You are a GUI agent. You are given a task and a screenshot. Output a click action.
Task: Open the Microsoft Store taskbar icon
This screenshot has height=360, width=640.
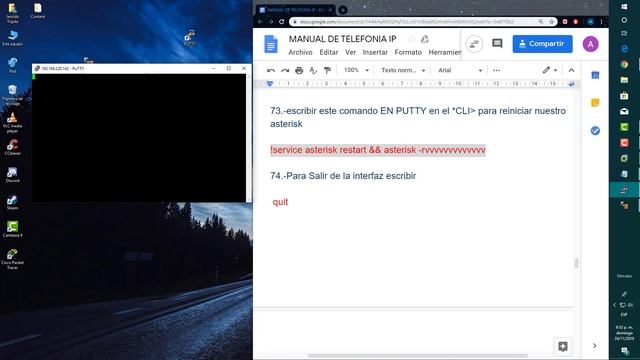tap(624, 96)
